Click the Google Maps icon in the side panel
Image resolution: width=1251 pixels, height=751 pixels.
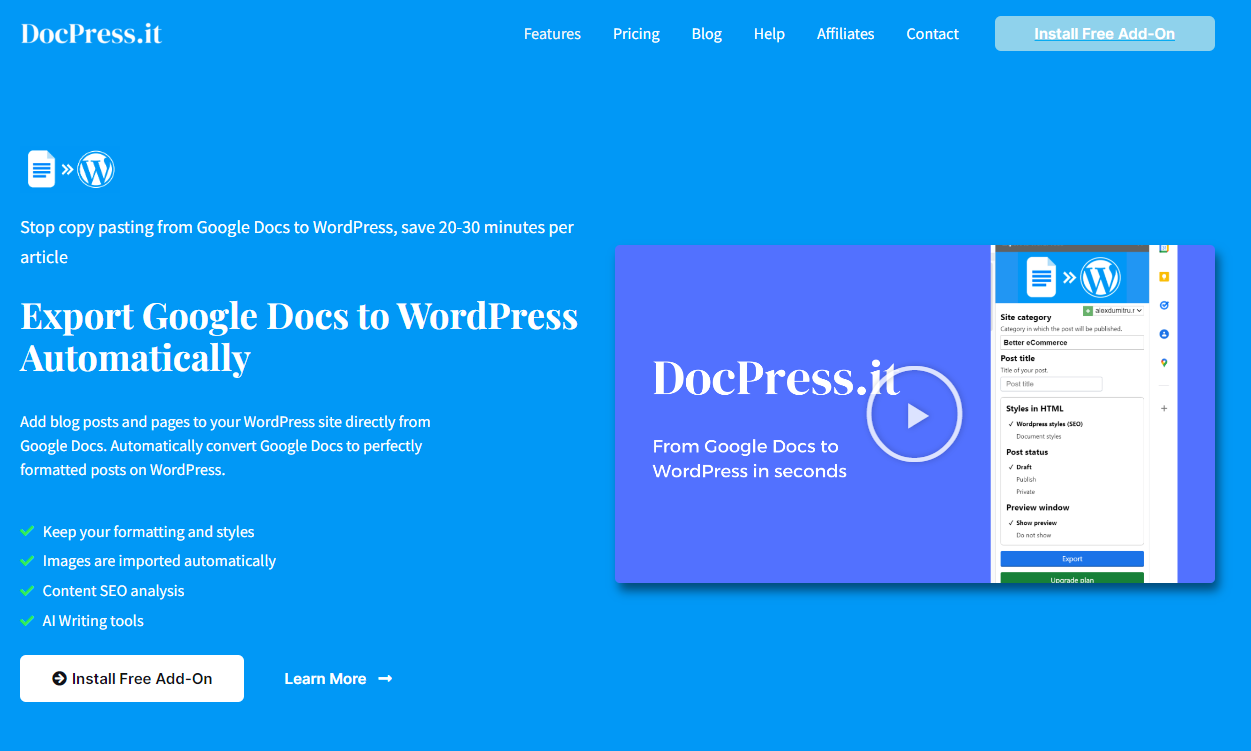pyautogui.click(x=1163, y=362)
